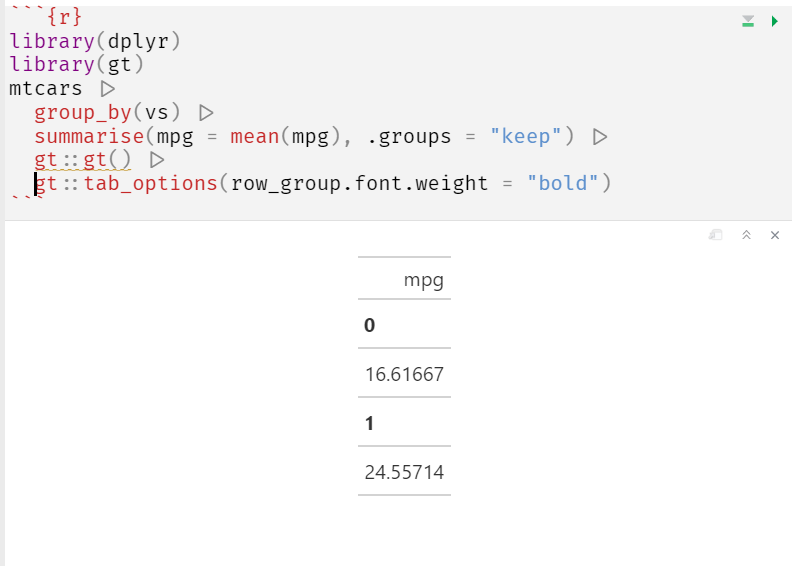This screenshot has height=566, width=792.
Task: Click mean function in summarise call
Action: 255,136
